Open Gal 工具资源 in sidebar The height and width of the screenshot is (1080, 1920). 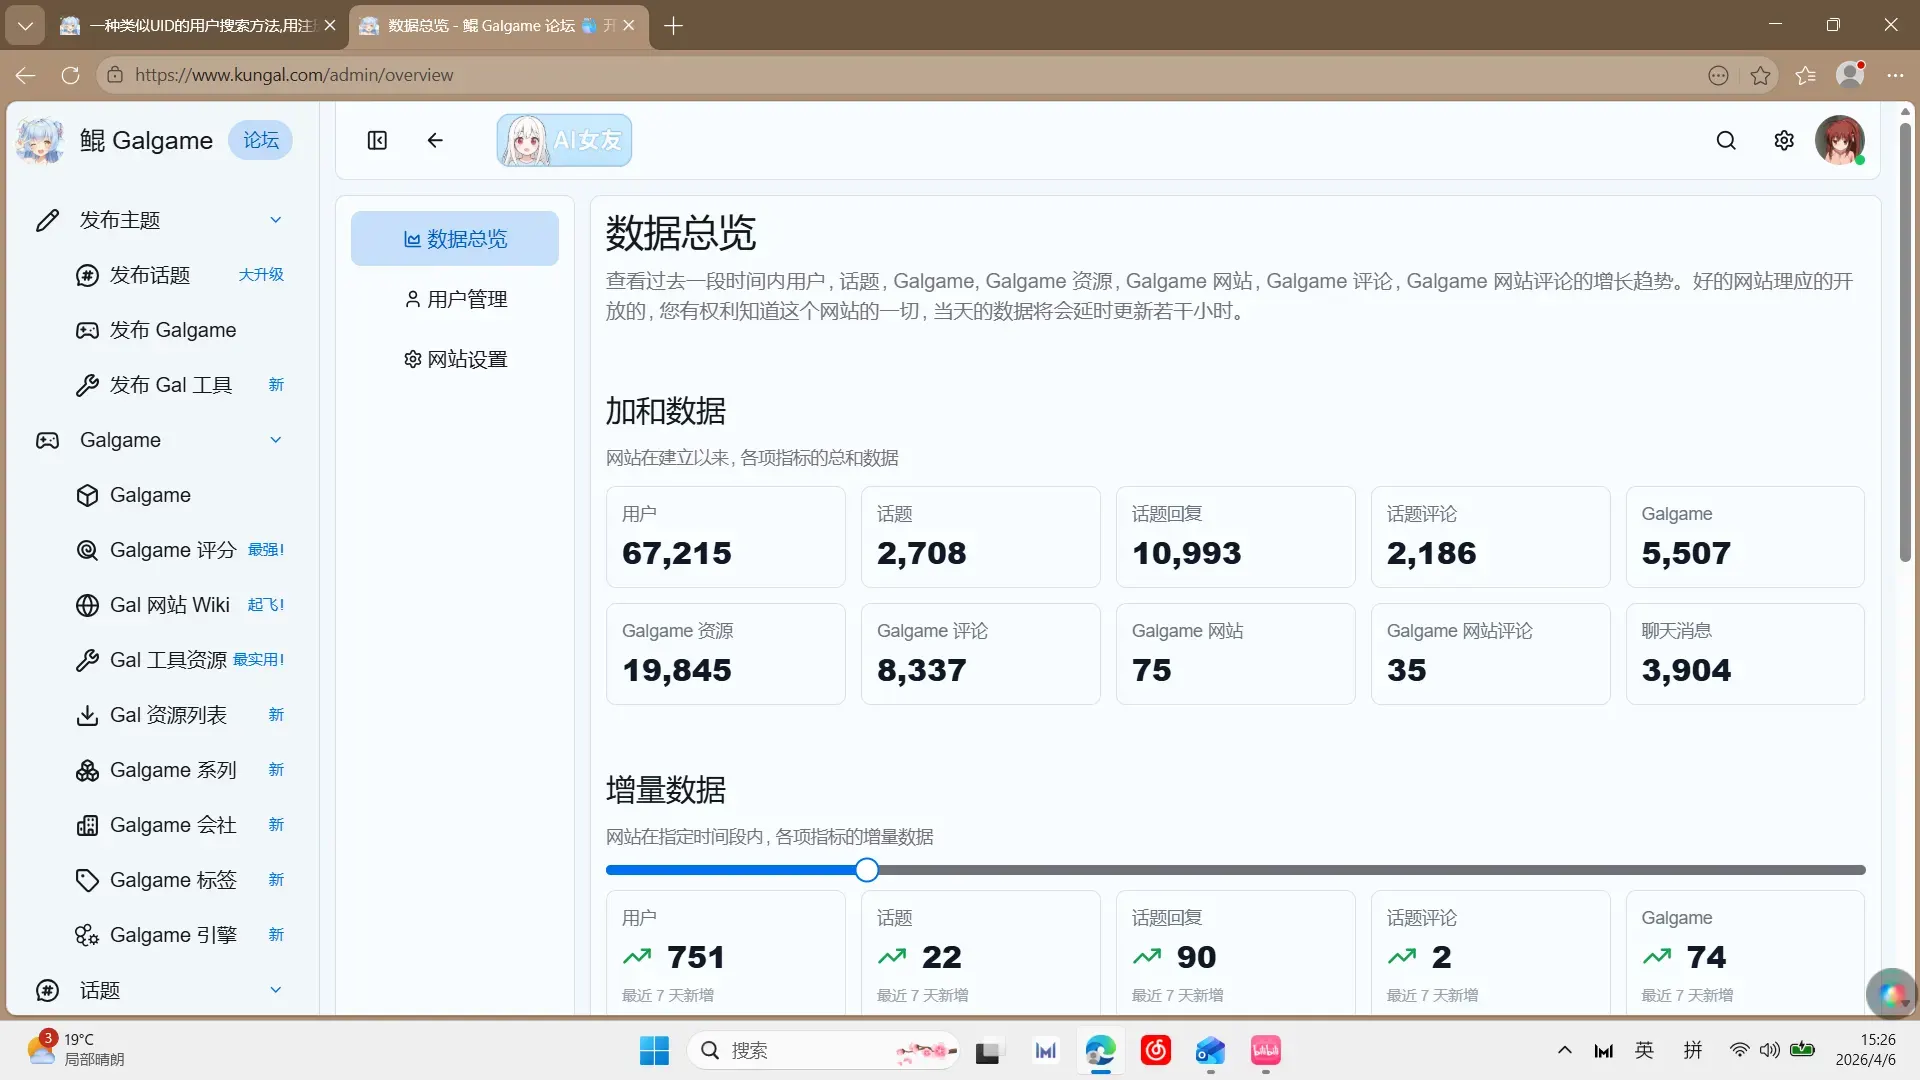click(x=180, y=660)
